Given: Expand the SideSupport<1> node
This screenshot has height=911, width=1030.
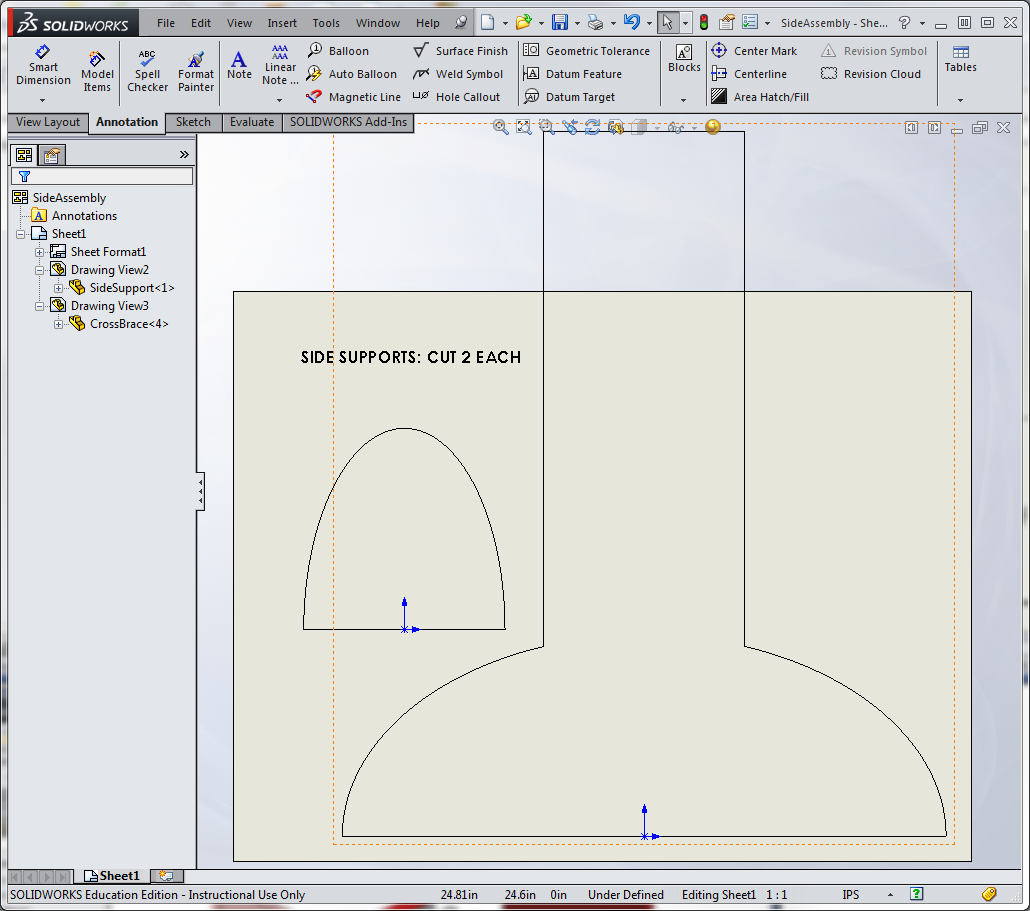Looking at the screenshot, I should (58, 288).
